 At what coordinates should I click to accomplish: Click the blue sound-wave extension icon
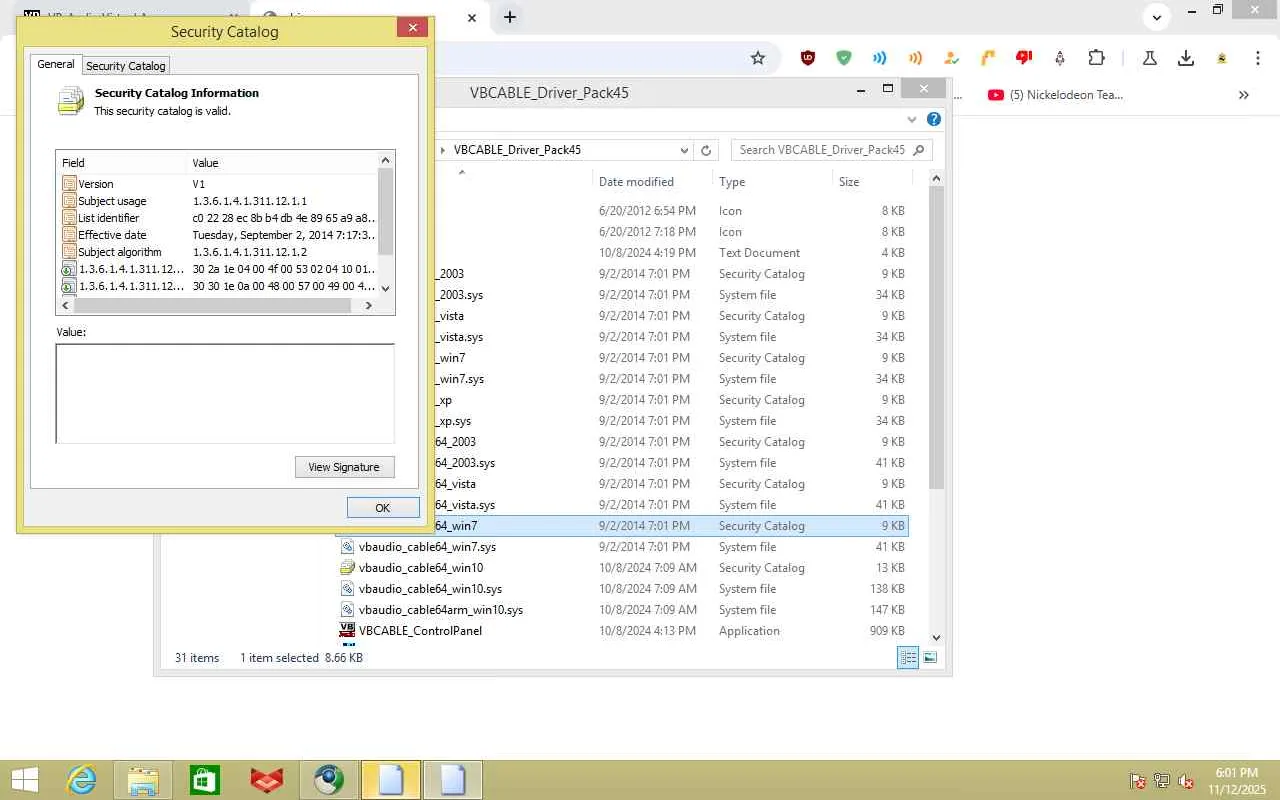880,58
